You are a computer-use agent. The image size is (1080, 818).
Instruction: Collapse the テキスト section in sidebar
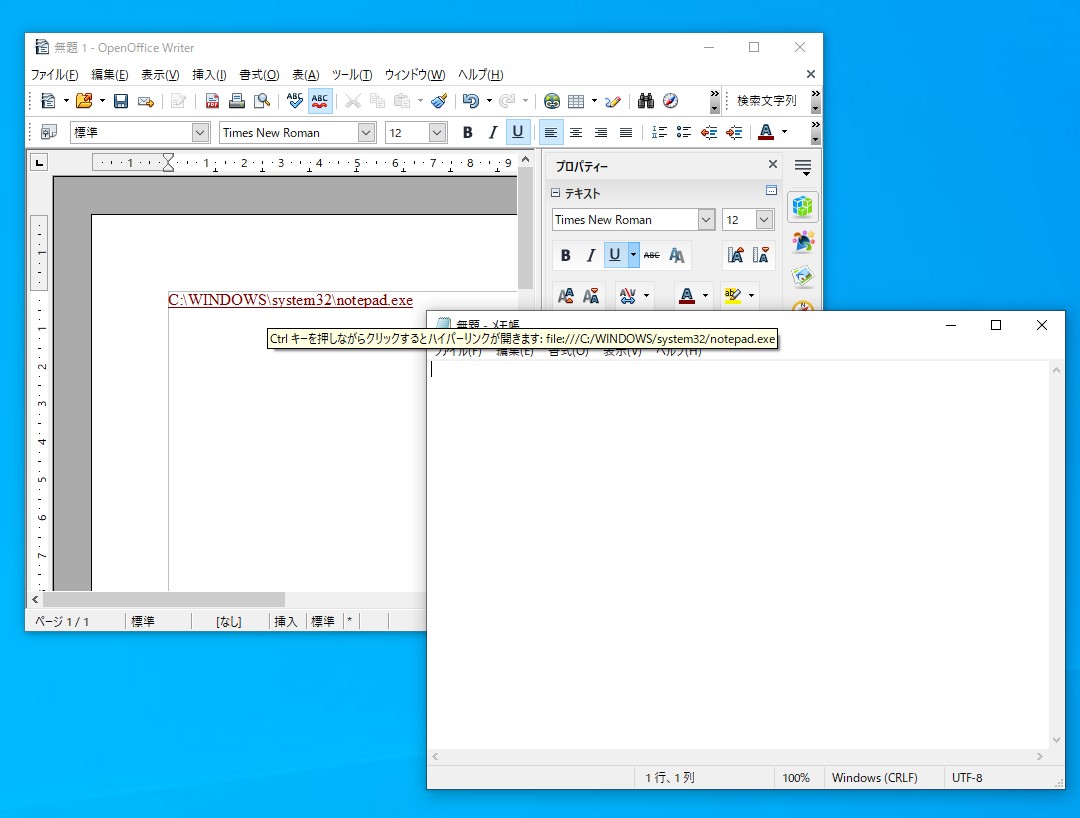pyautogui.click(x=555, y=193)
